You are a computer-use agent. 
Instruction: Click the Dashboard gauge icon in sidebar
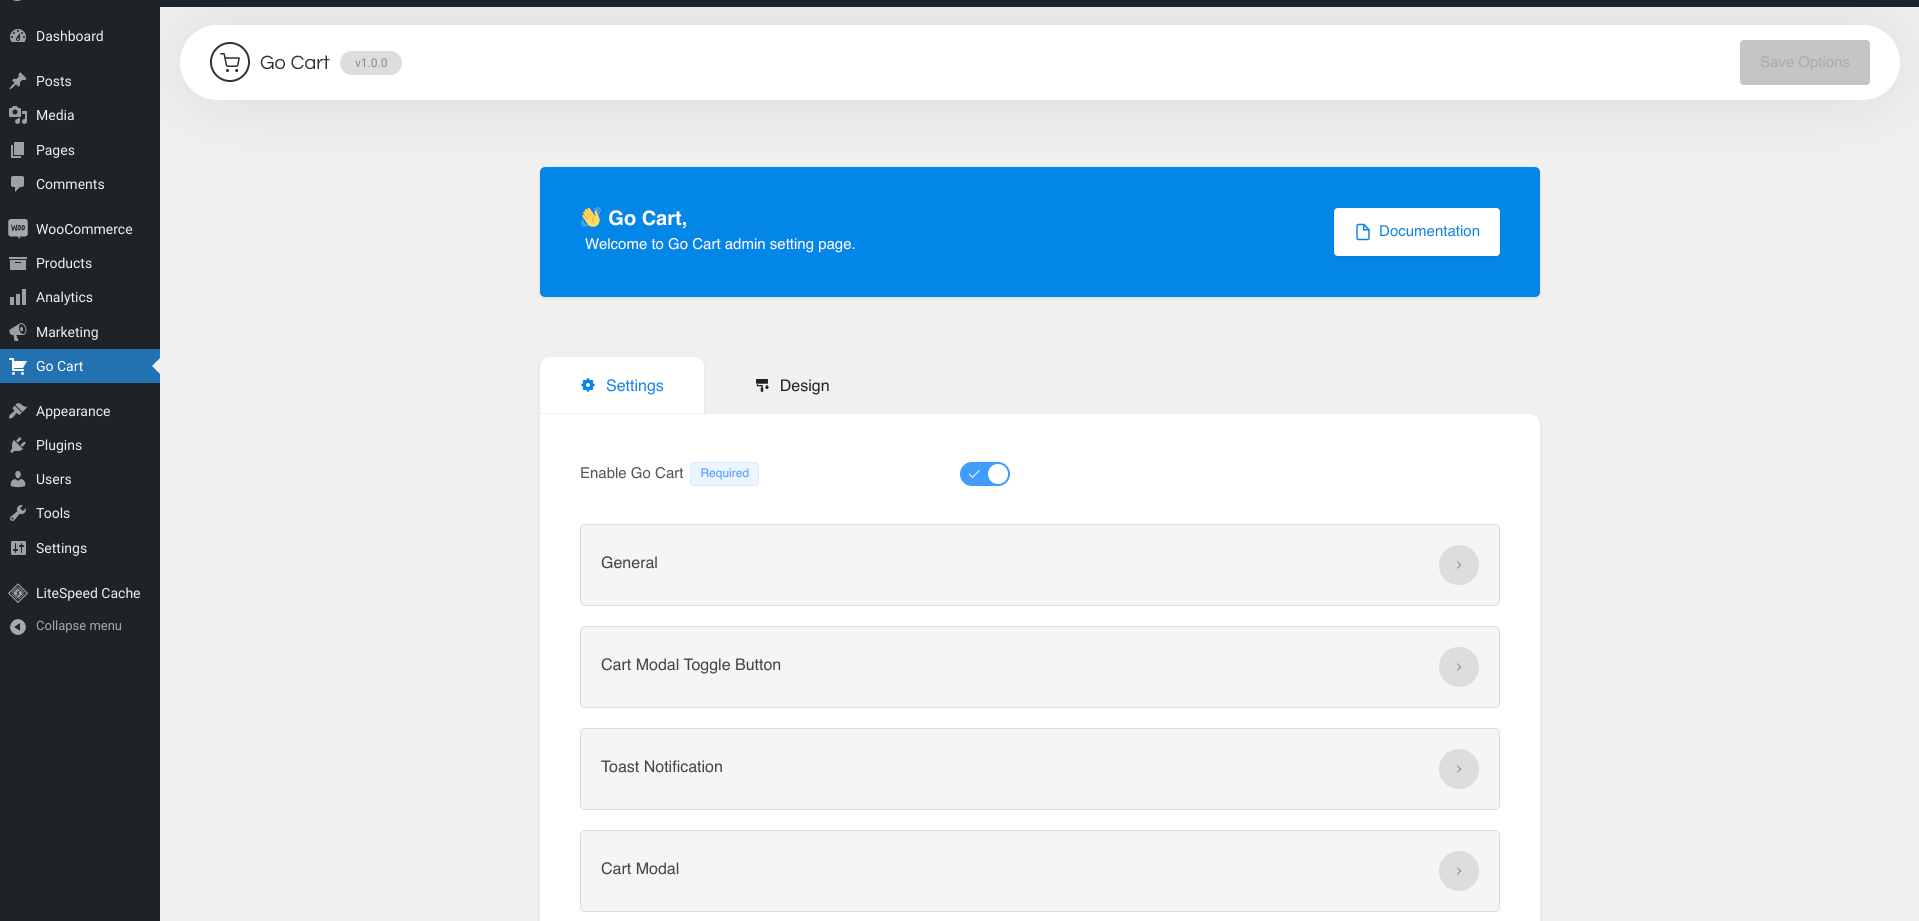[18, 36]
